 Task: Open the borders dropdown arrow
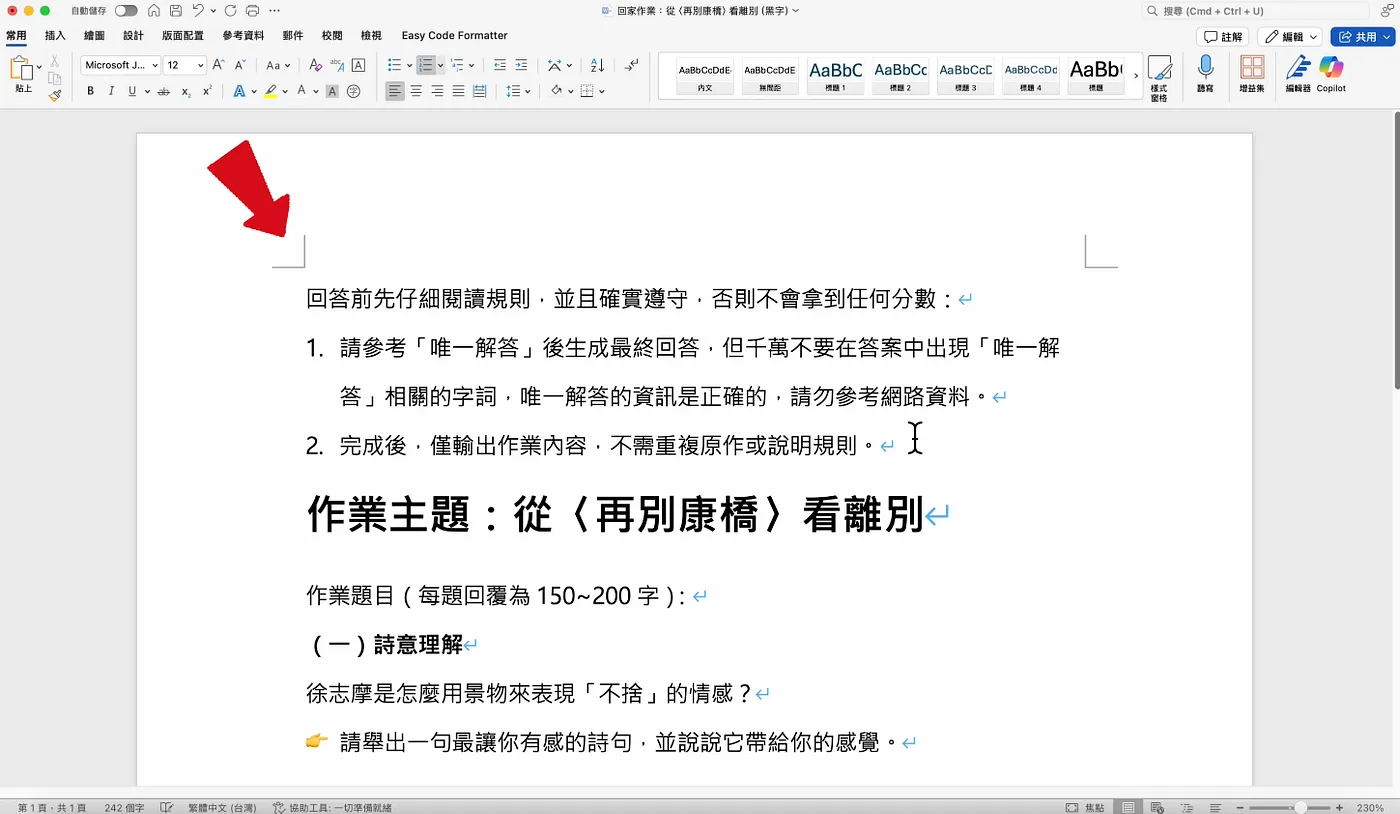point(603,91)
